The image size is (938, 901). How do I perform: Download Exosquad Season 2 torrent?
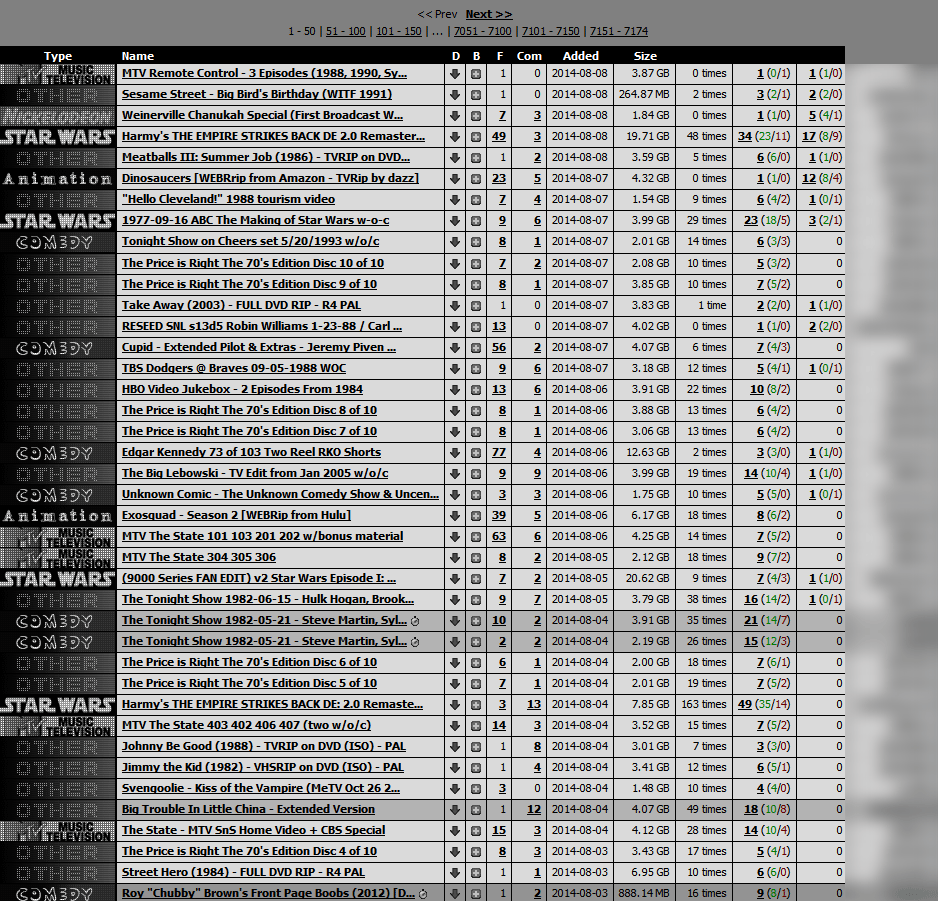[455, 516]
